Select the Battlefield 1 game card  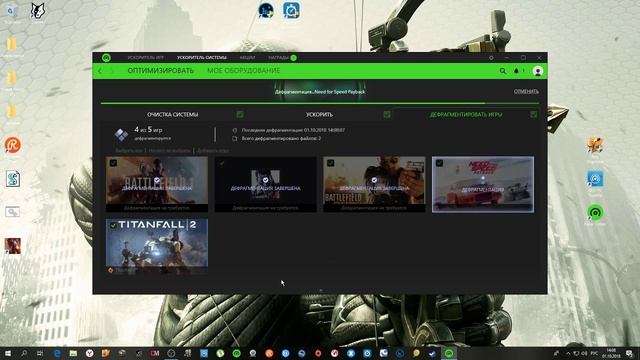tap(157, 184)
